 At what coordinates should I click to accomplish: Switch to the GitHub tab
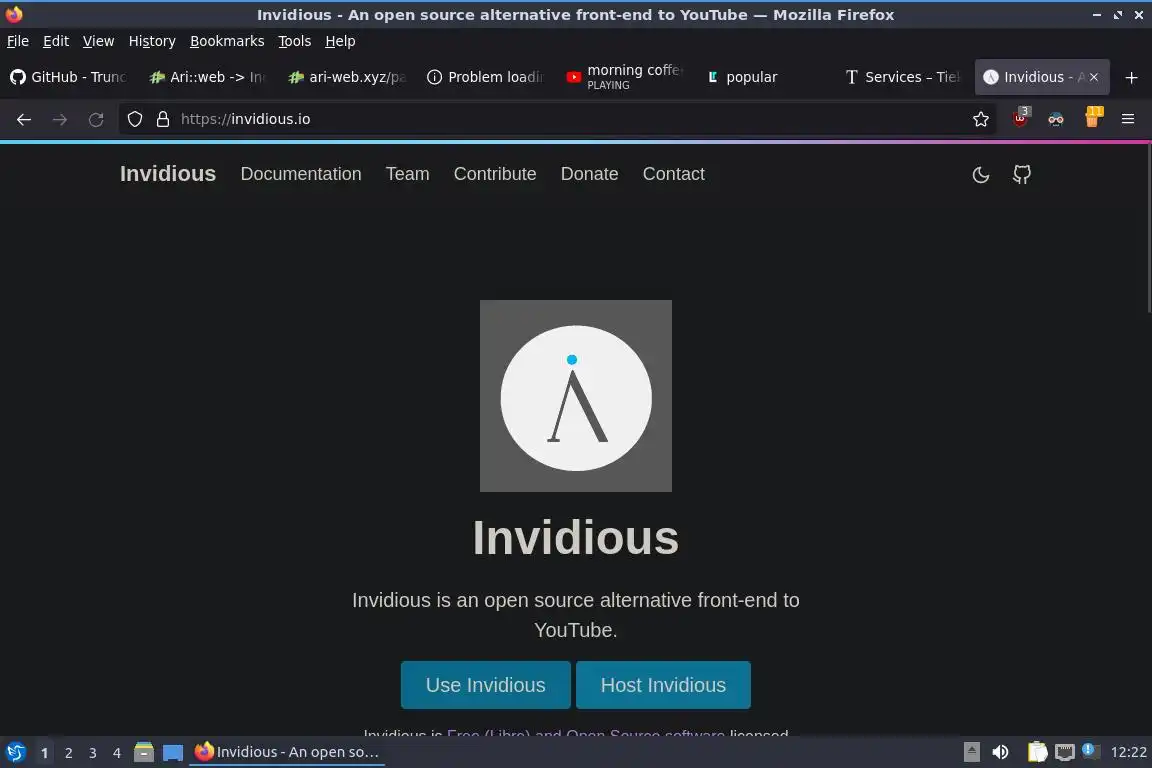[x=69, y=77]
